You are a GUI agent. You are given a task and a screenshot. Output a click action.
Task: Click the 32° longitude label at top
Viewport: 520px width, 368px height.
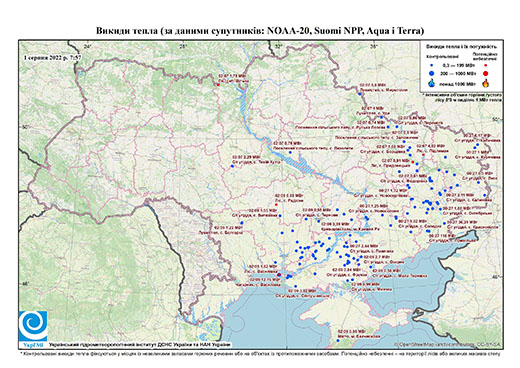click(x=279, y=47)
